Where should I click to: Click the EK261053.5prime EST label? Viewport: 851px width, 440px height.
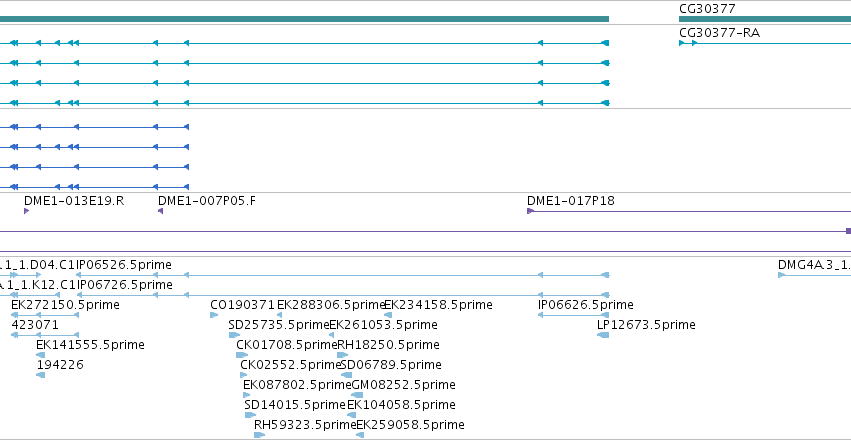pyautogui.click(x=383, y=325)
